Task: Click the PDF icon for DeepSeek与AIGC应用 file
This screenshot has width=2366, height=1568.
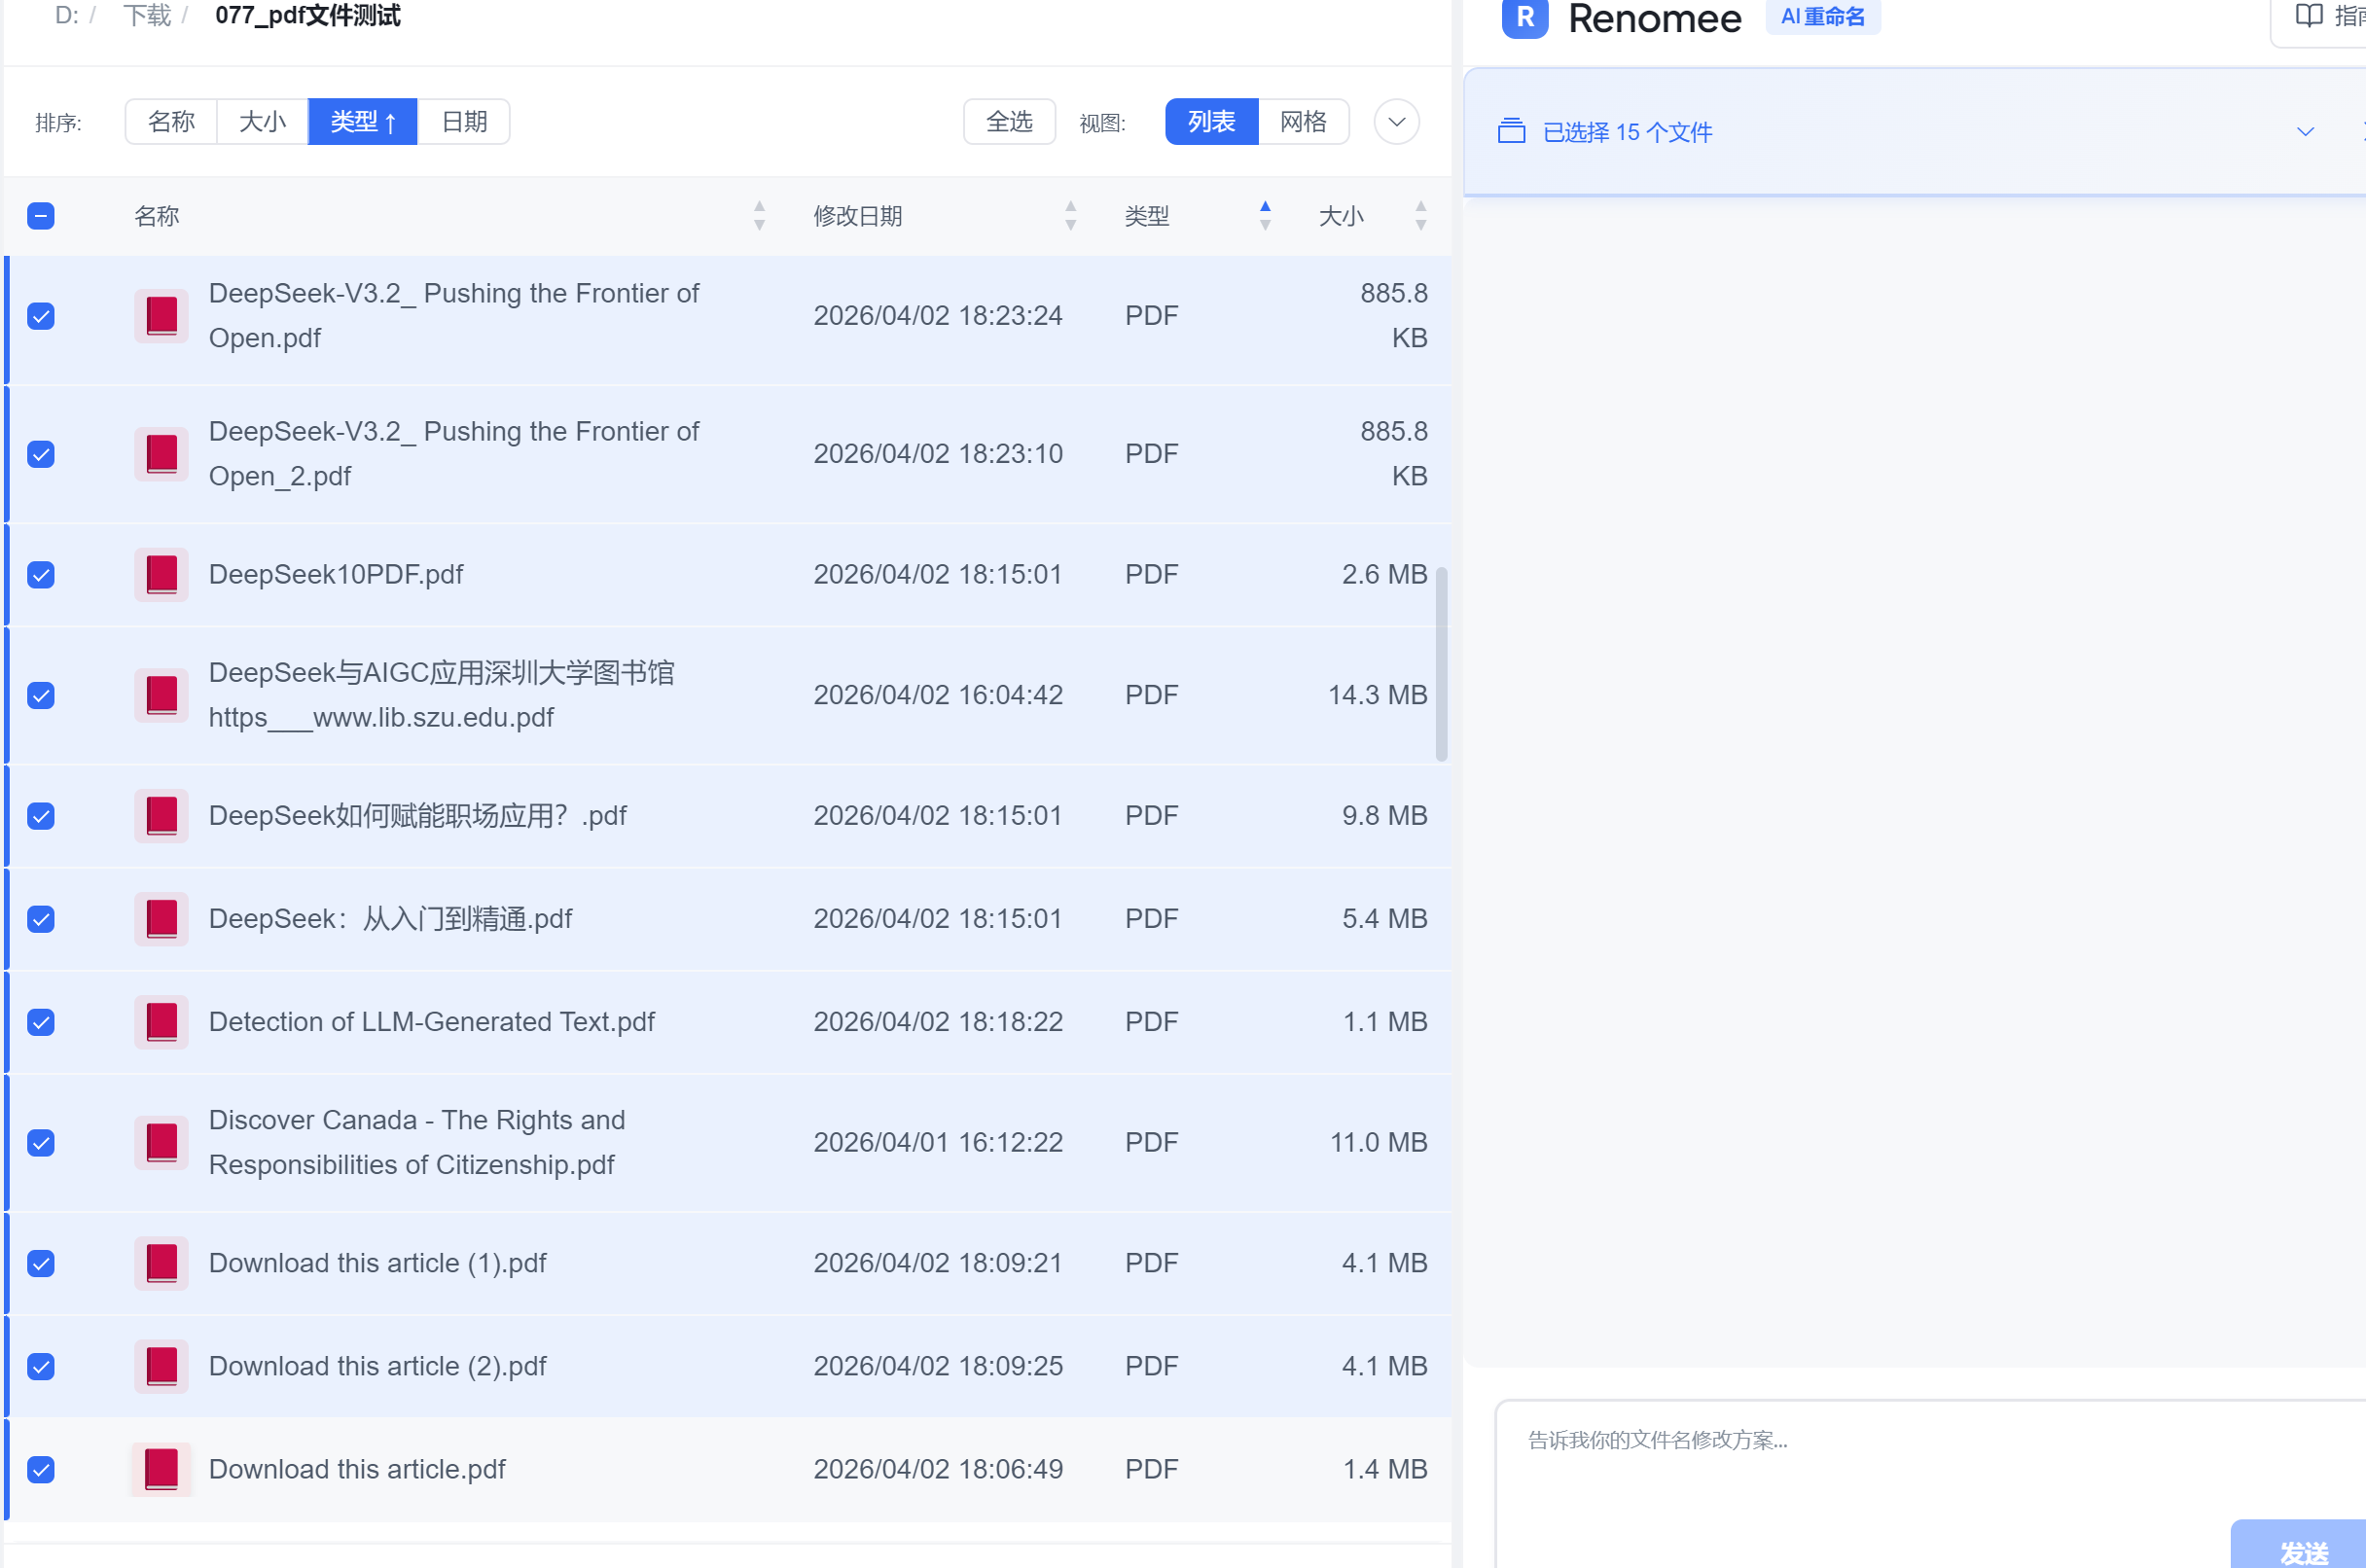Action: 161,695
